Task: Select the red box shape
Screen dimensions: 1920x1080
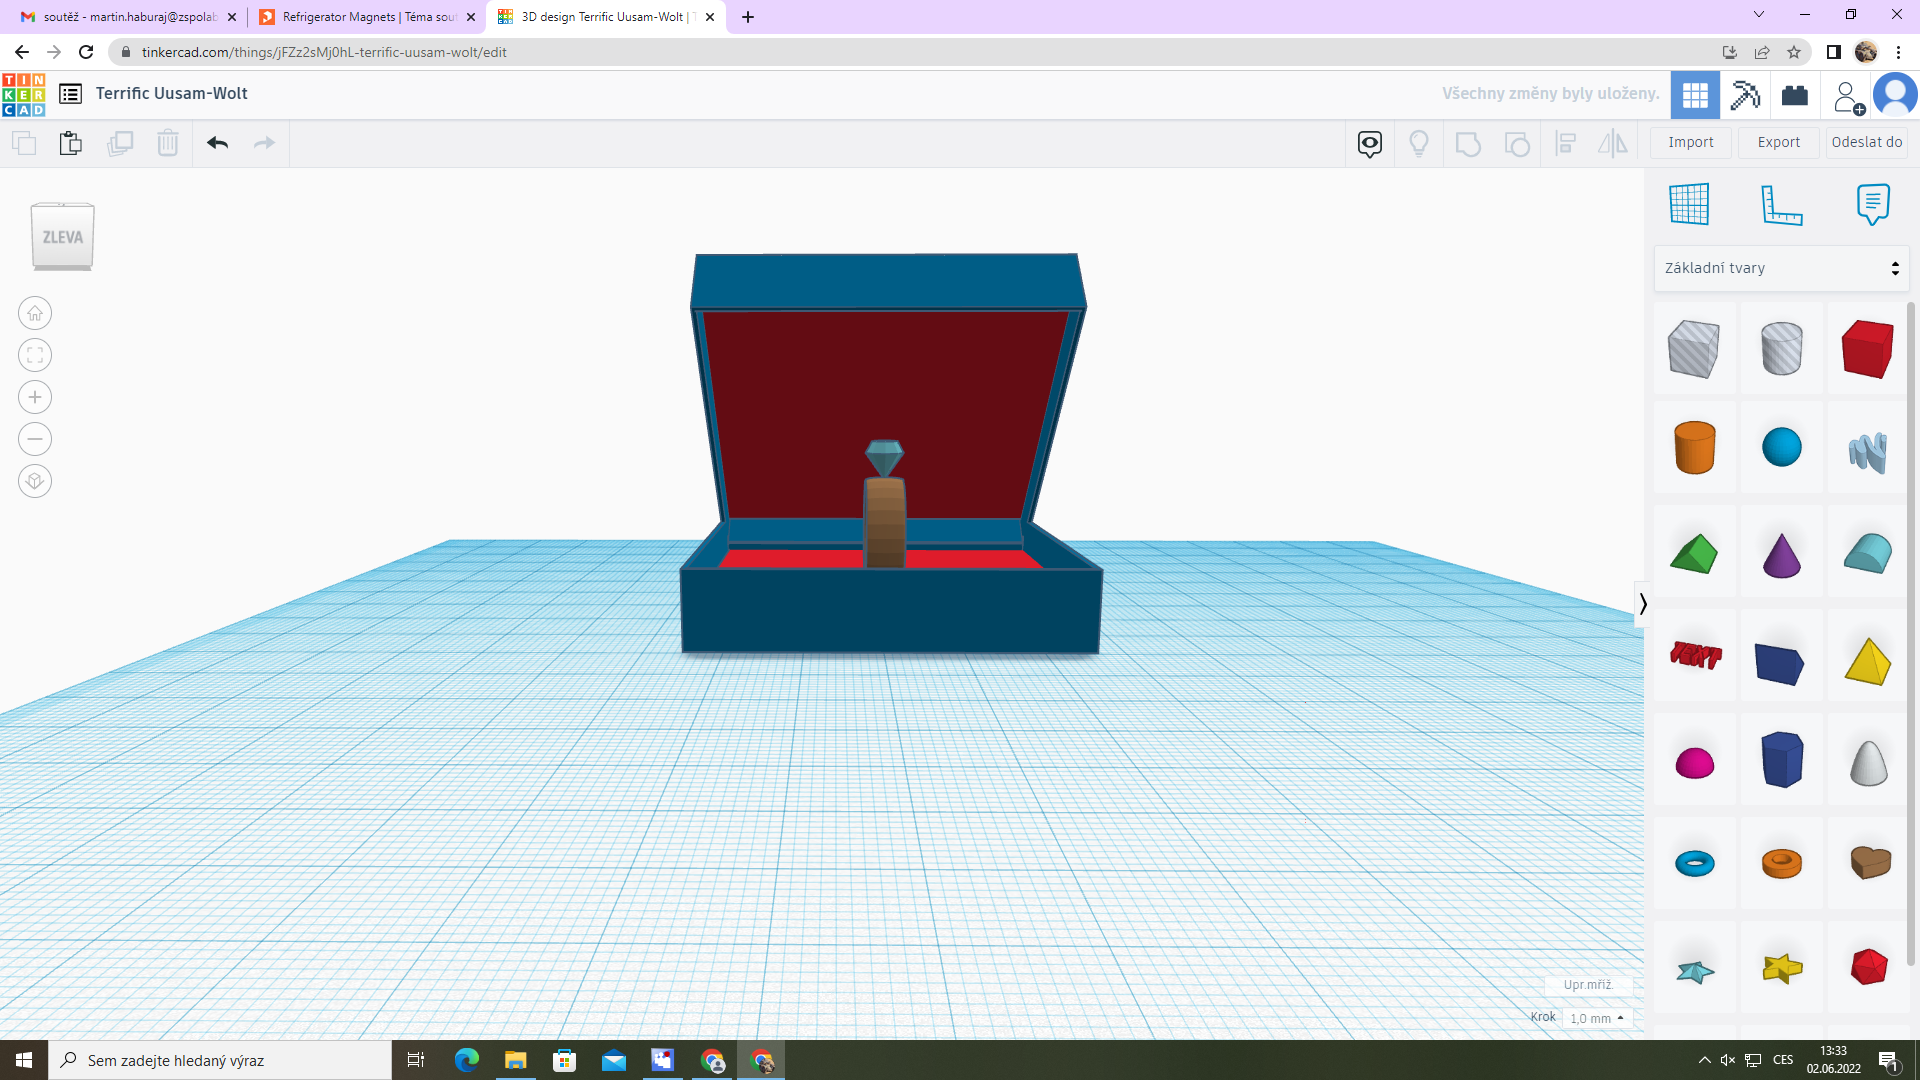Action: (x=1867, y=349)
